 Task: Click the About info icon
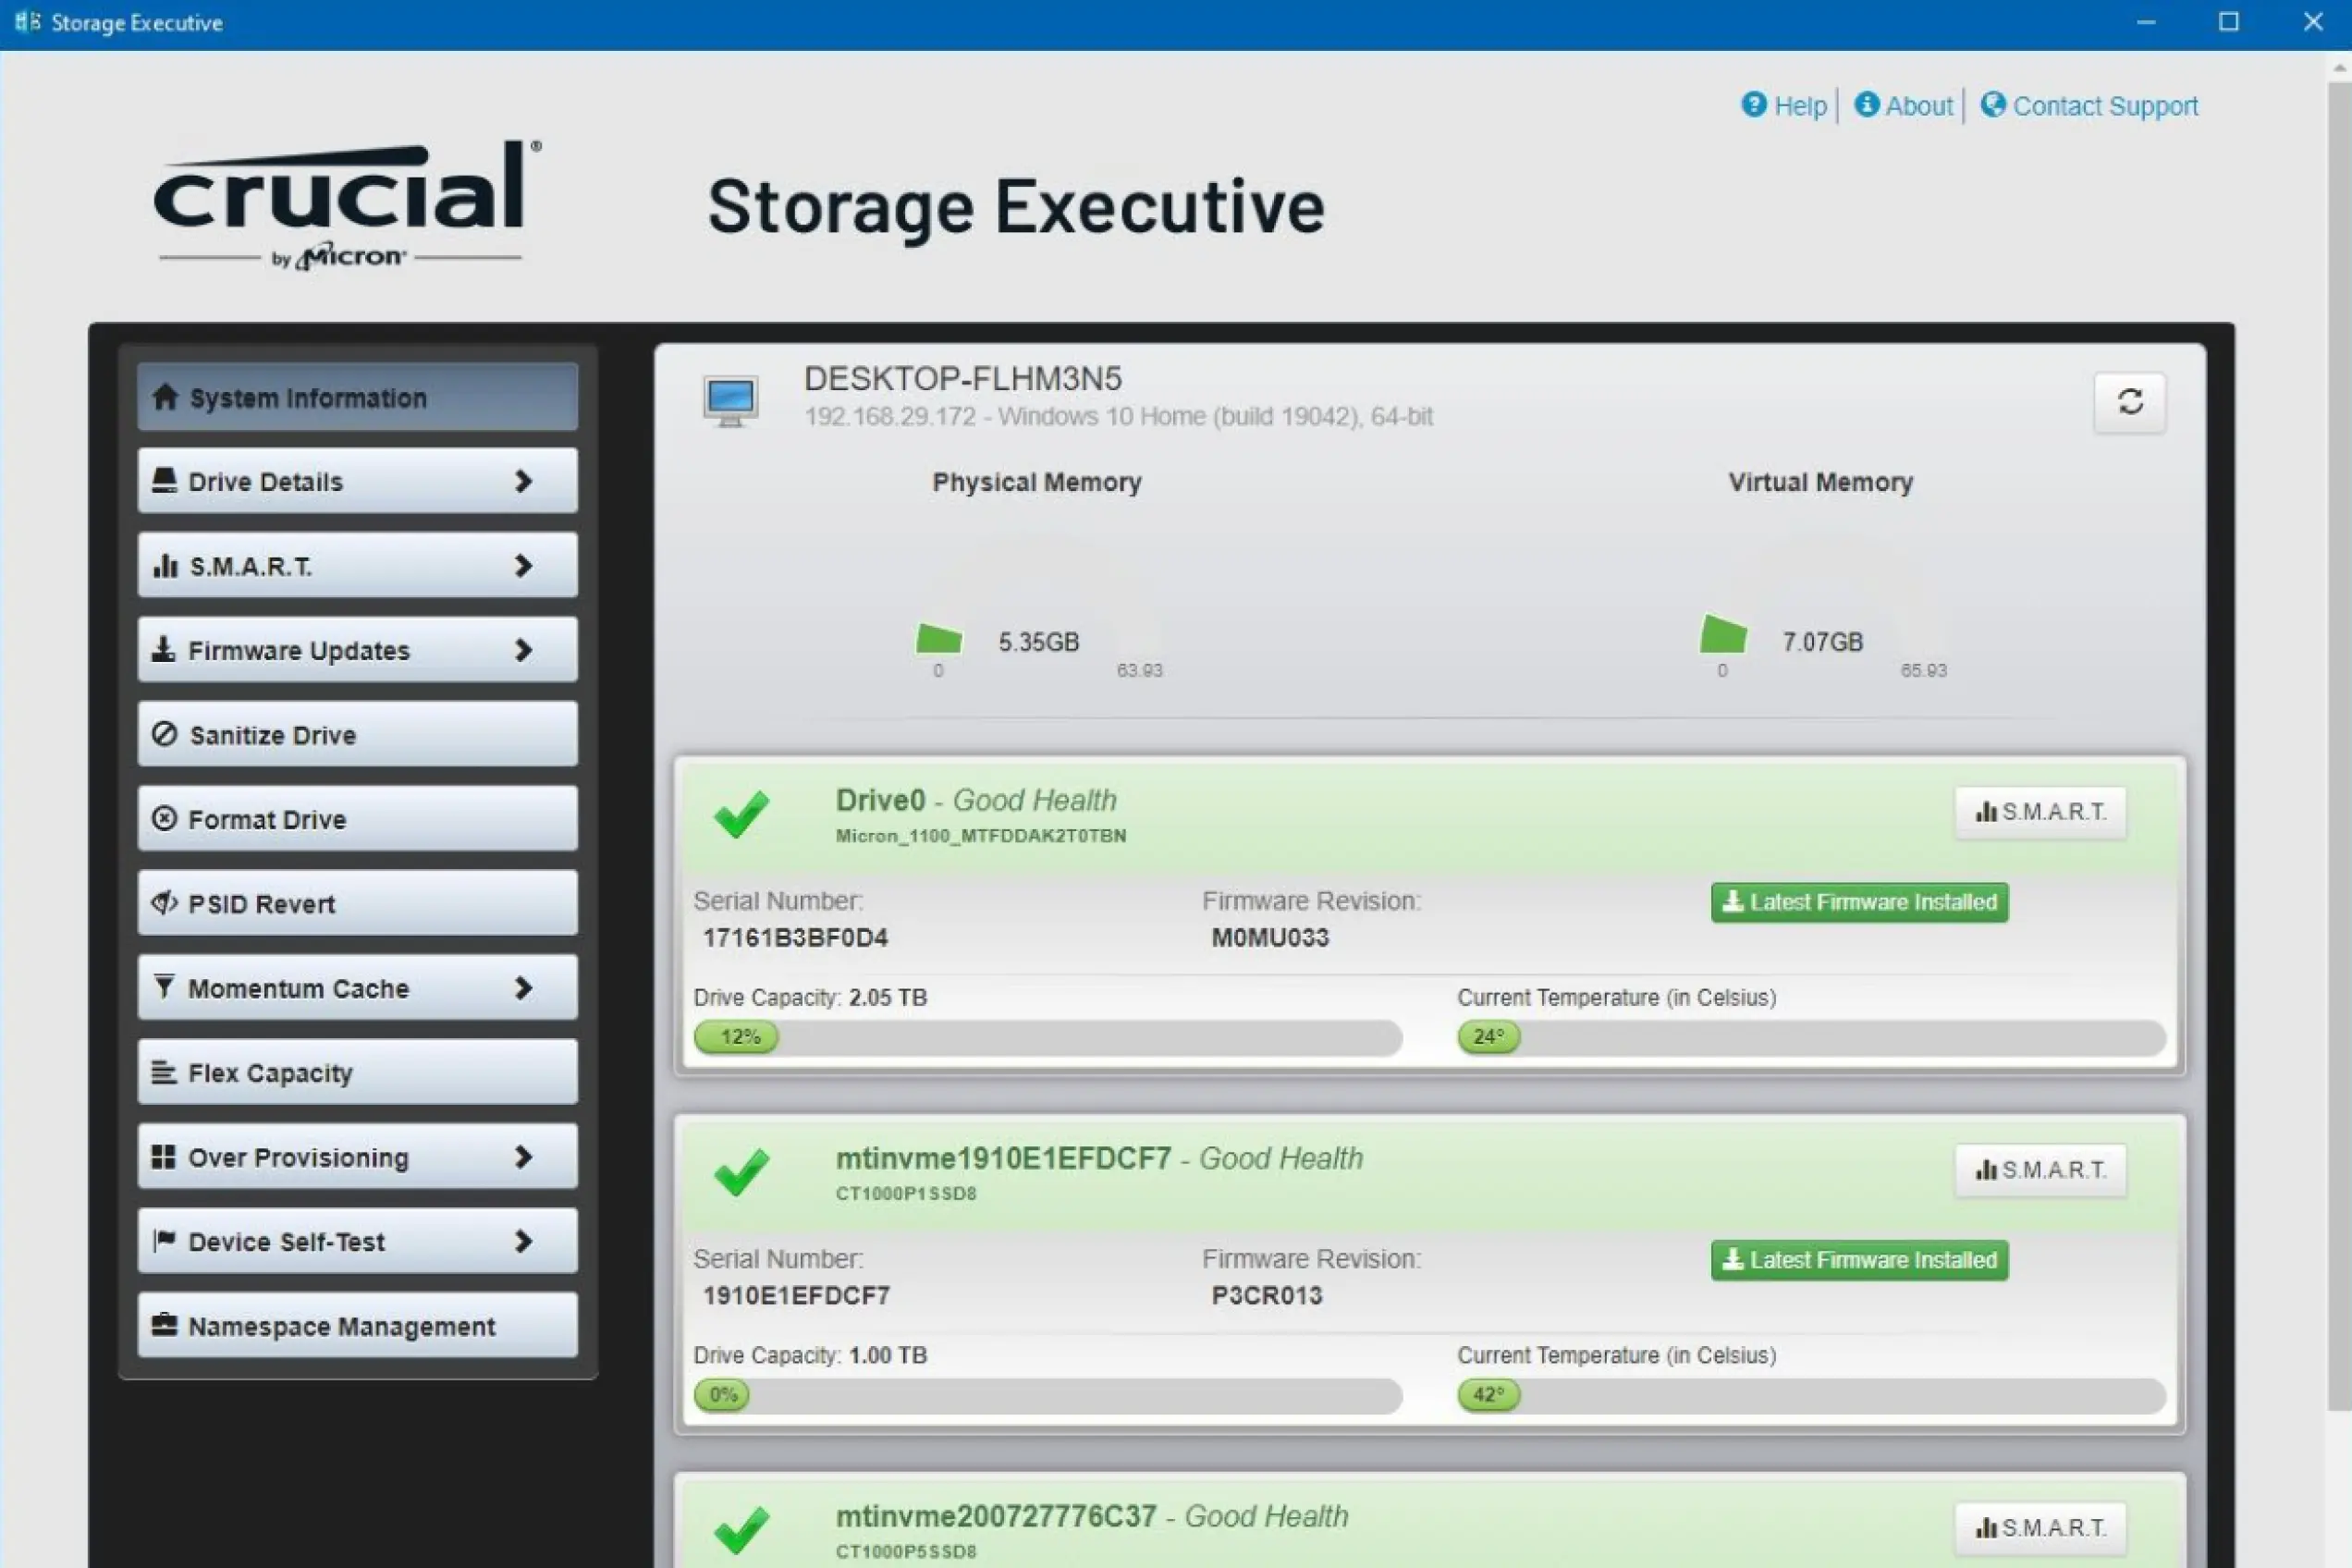point(1866,105)
